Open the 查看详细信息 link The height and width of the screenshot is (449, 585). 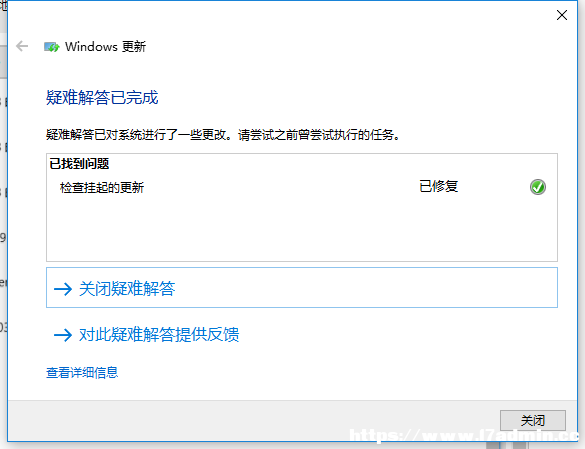click(x=82, y=372)
